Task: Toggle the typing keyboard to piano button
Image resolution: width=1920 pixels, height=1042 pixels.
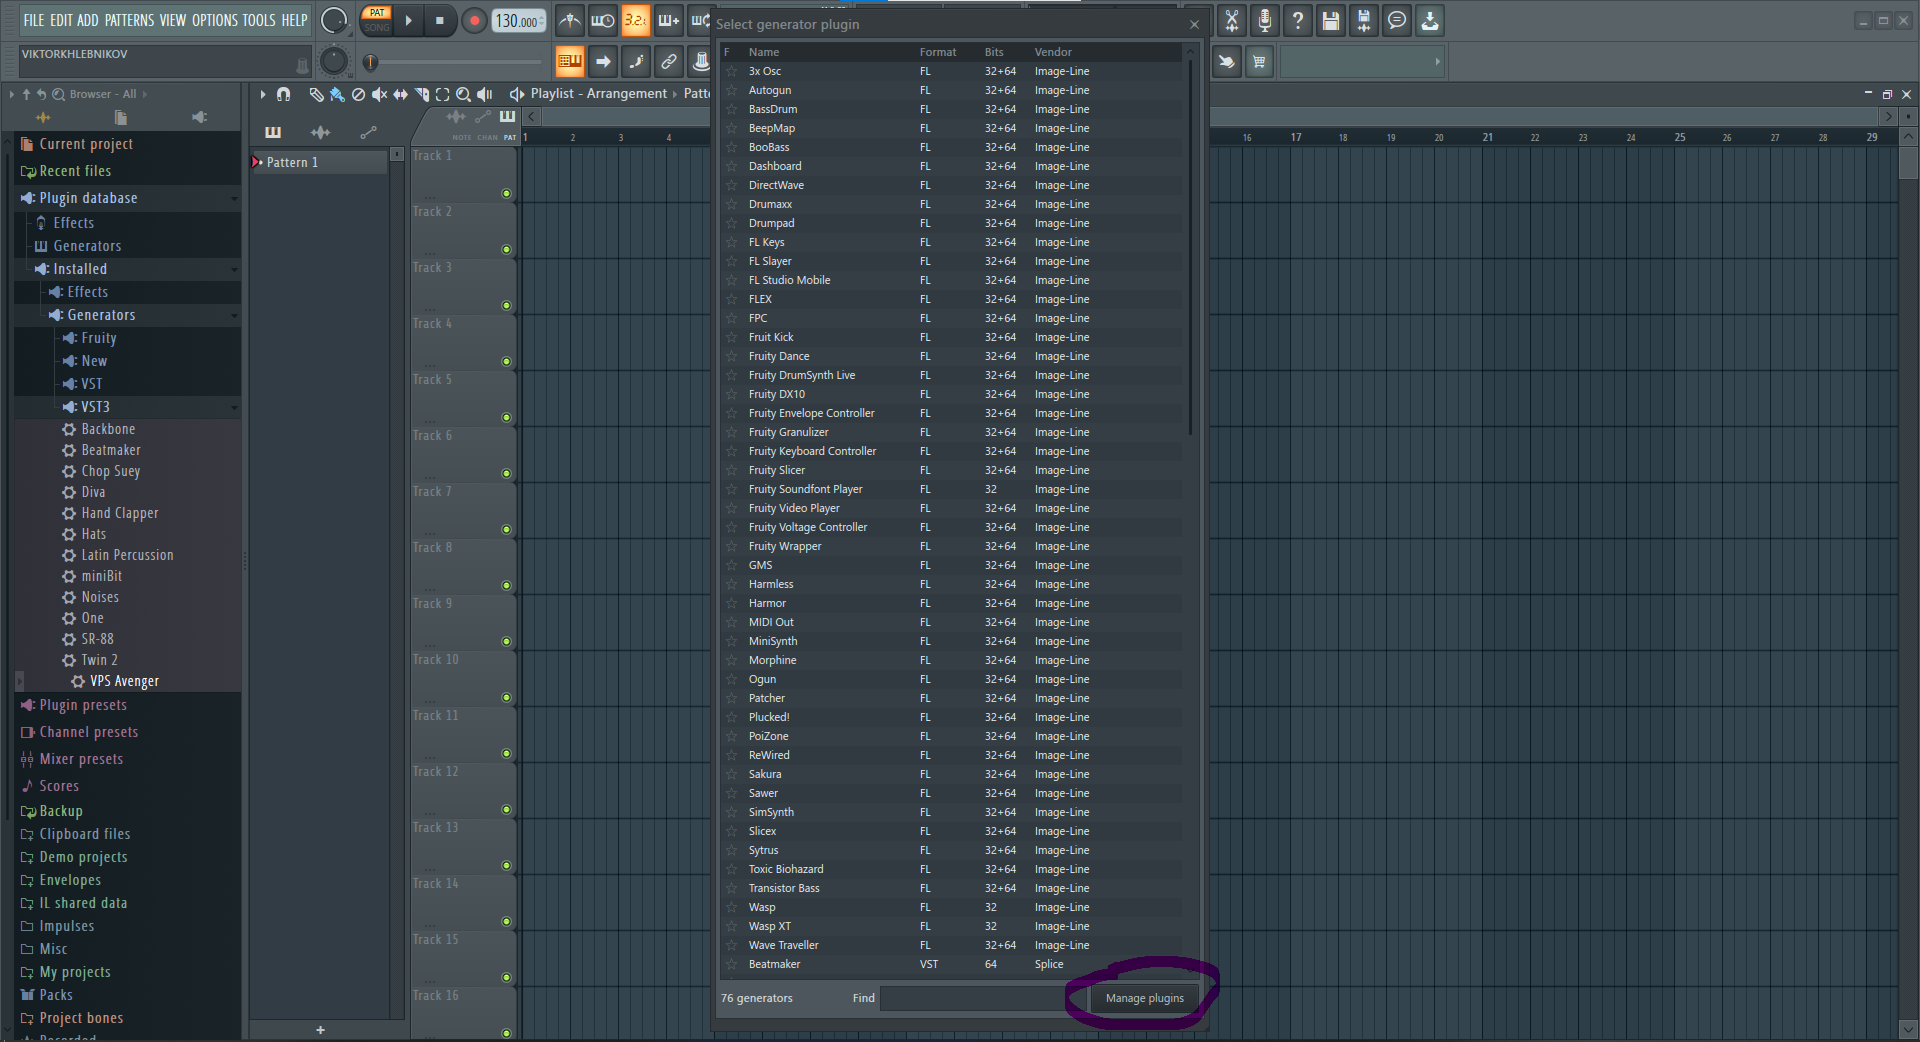Action: [570, 62]
